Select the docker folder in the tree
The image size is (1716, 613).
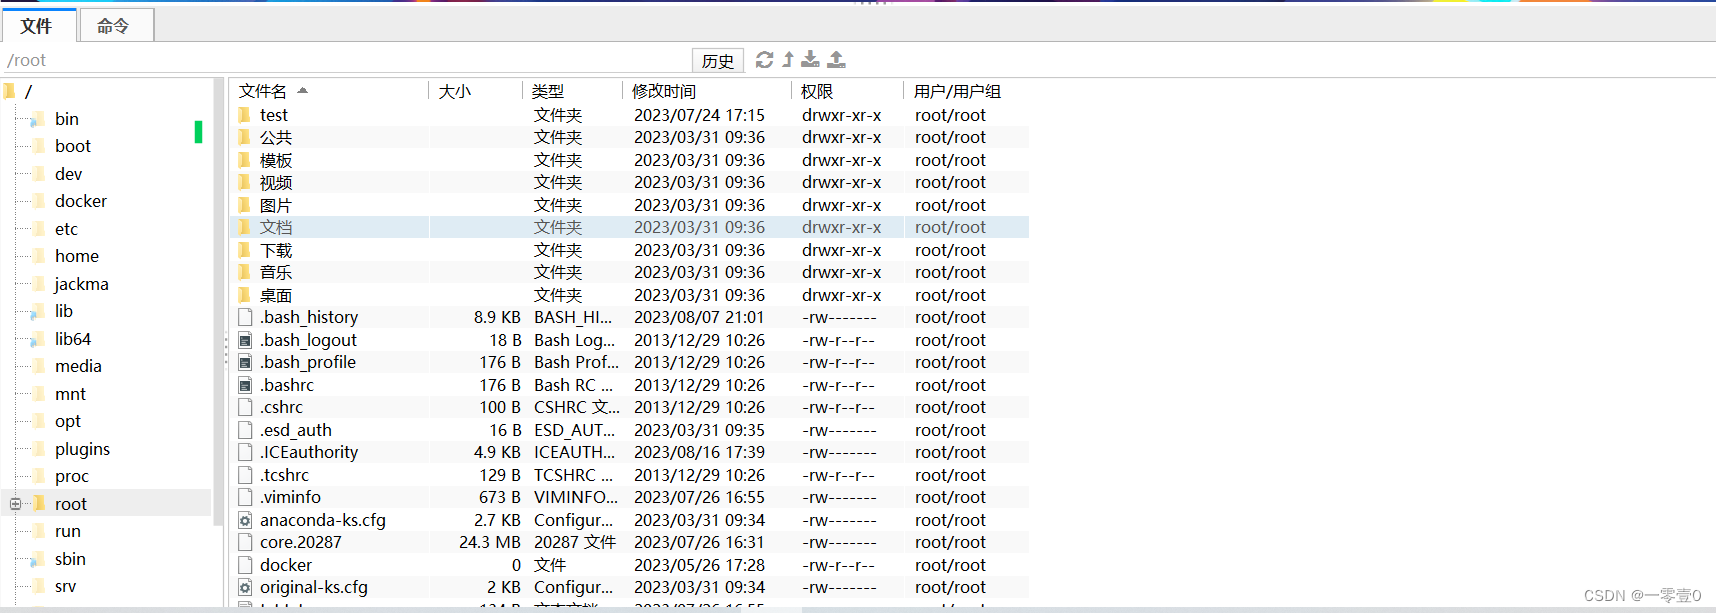81,201
